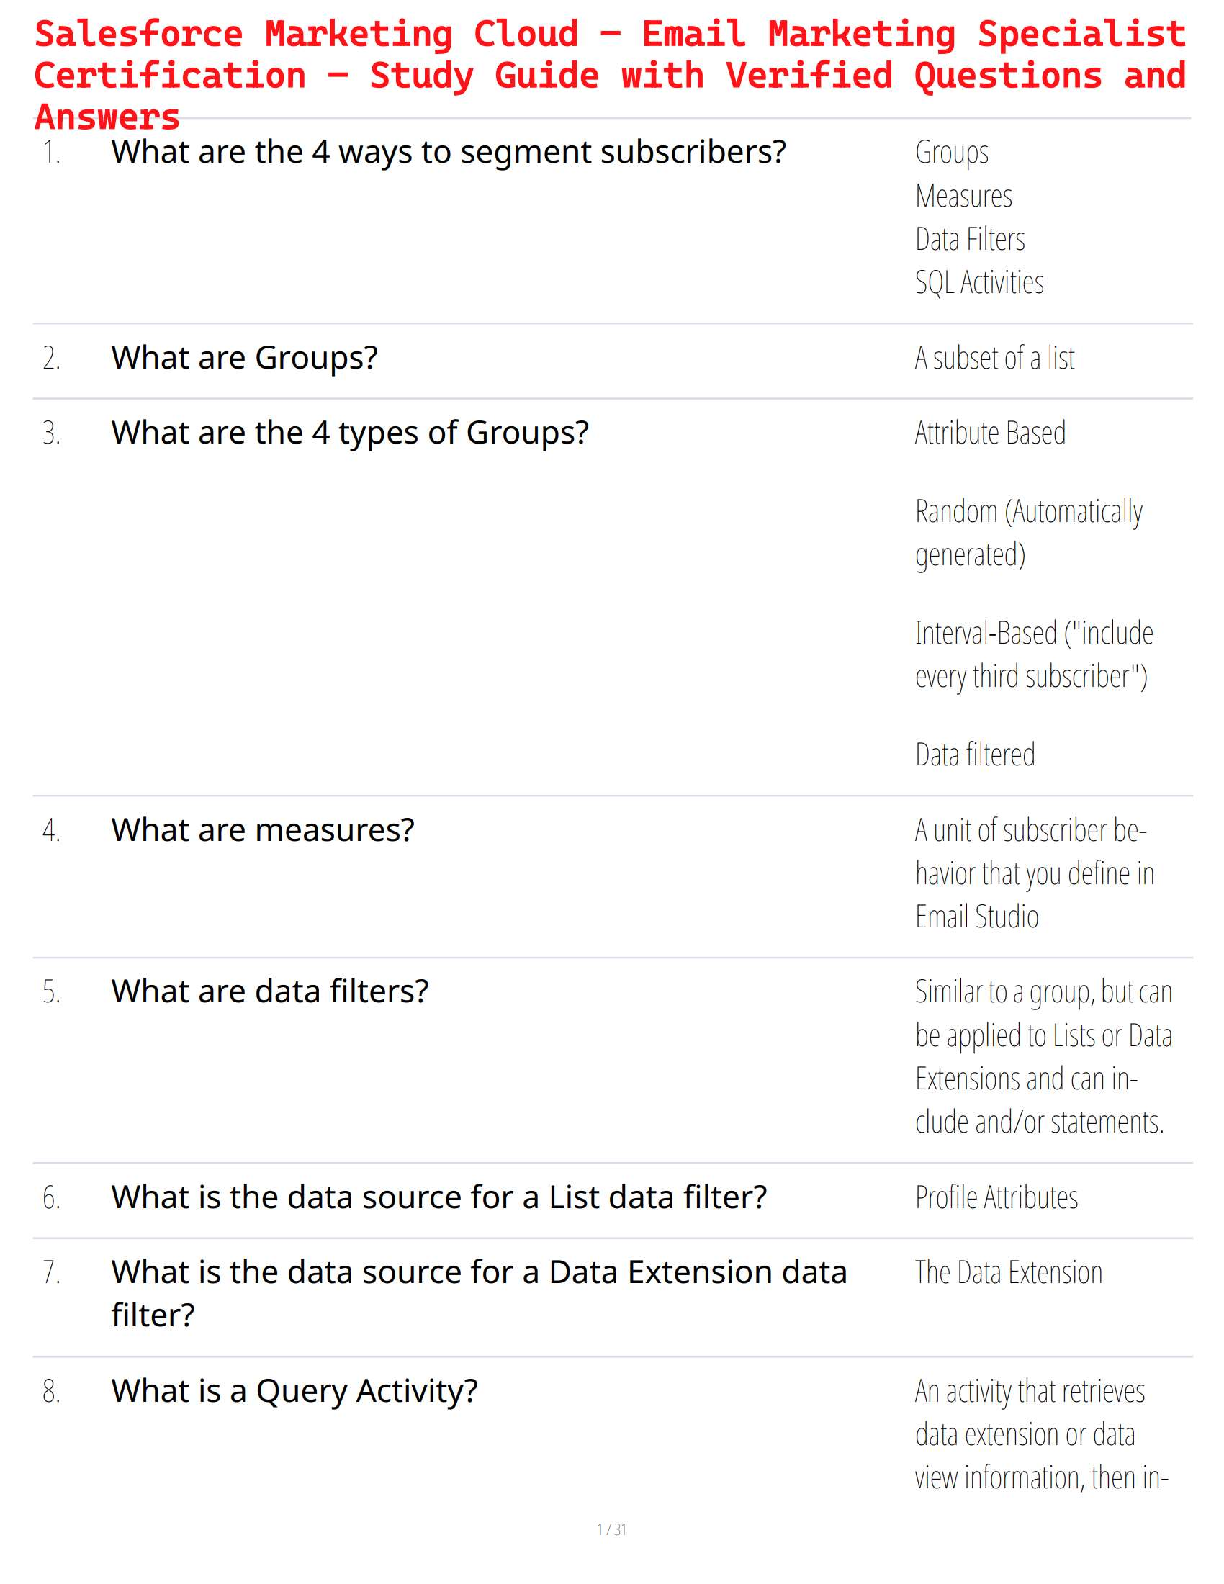Click the "What are measures?" question
1224x1584 pixels.
(x=262, y=830)
